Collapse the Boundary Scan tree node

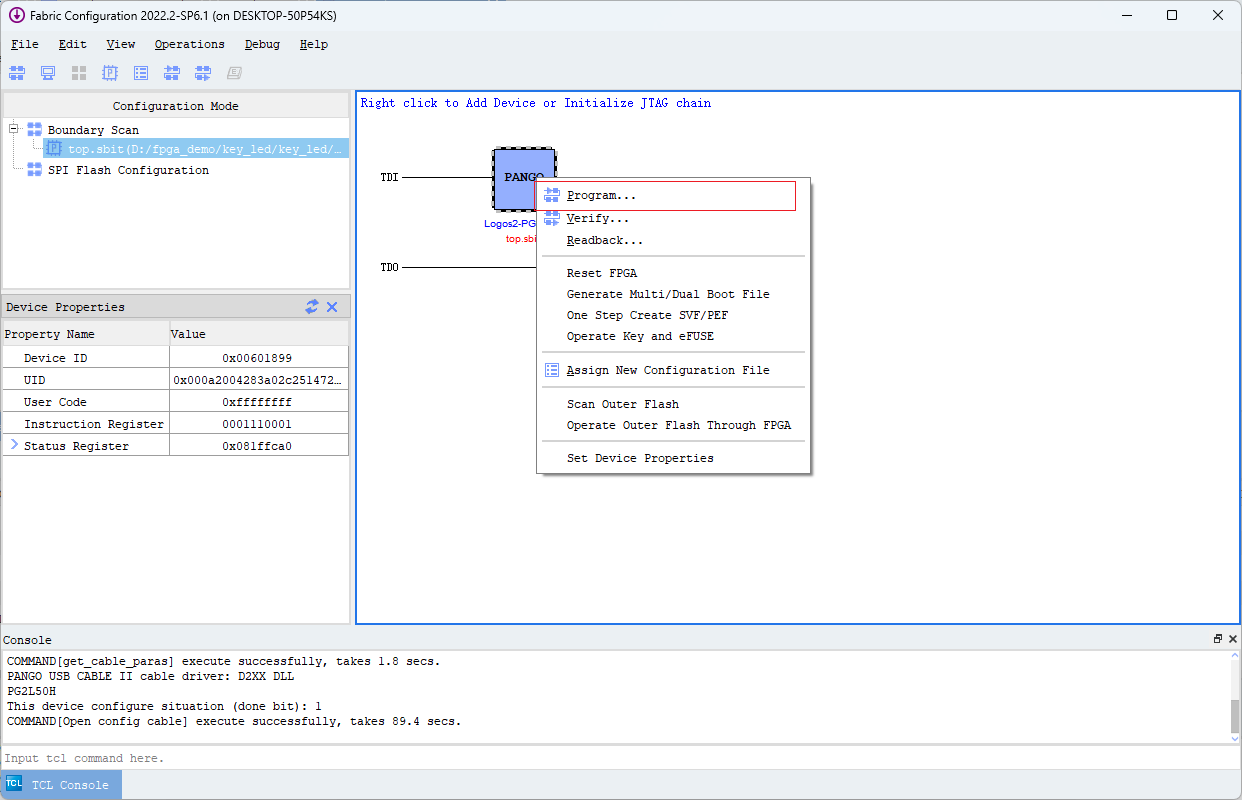(x=13, y=129)
